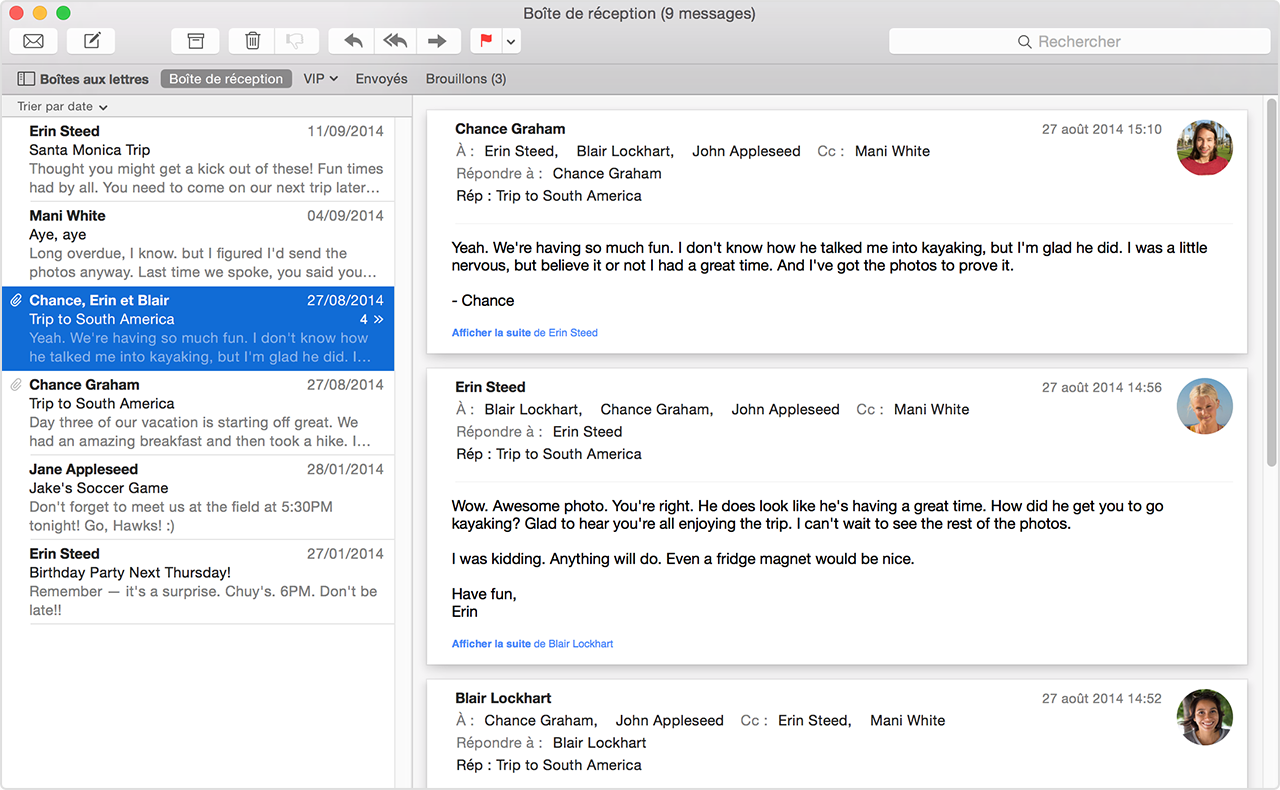
Task: Forward the selected message
Action: 438,41
